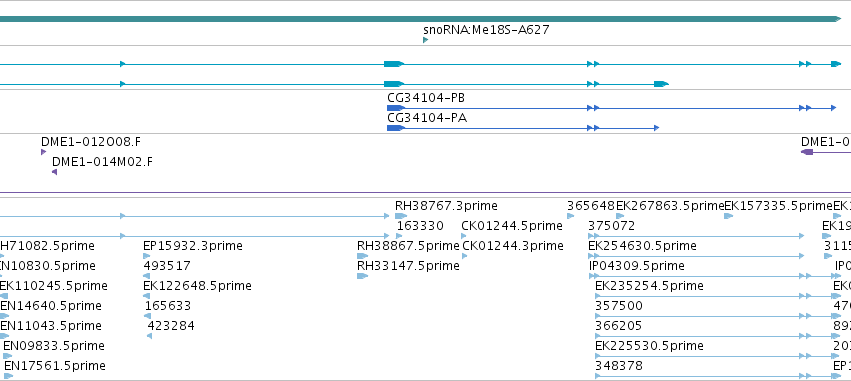Select the RH38867.5prime label
The height and width of the screenshot is (381, 851).
pos(408,246)
